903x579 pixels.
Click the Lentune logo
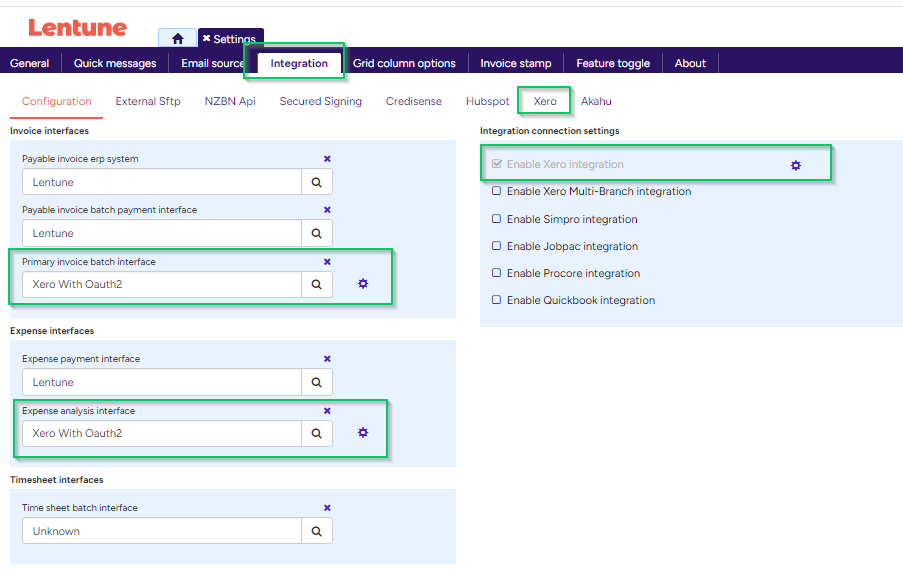click(x=78, y=28)
